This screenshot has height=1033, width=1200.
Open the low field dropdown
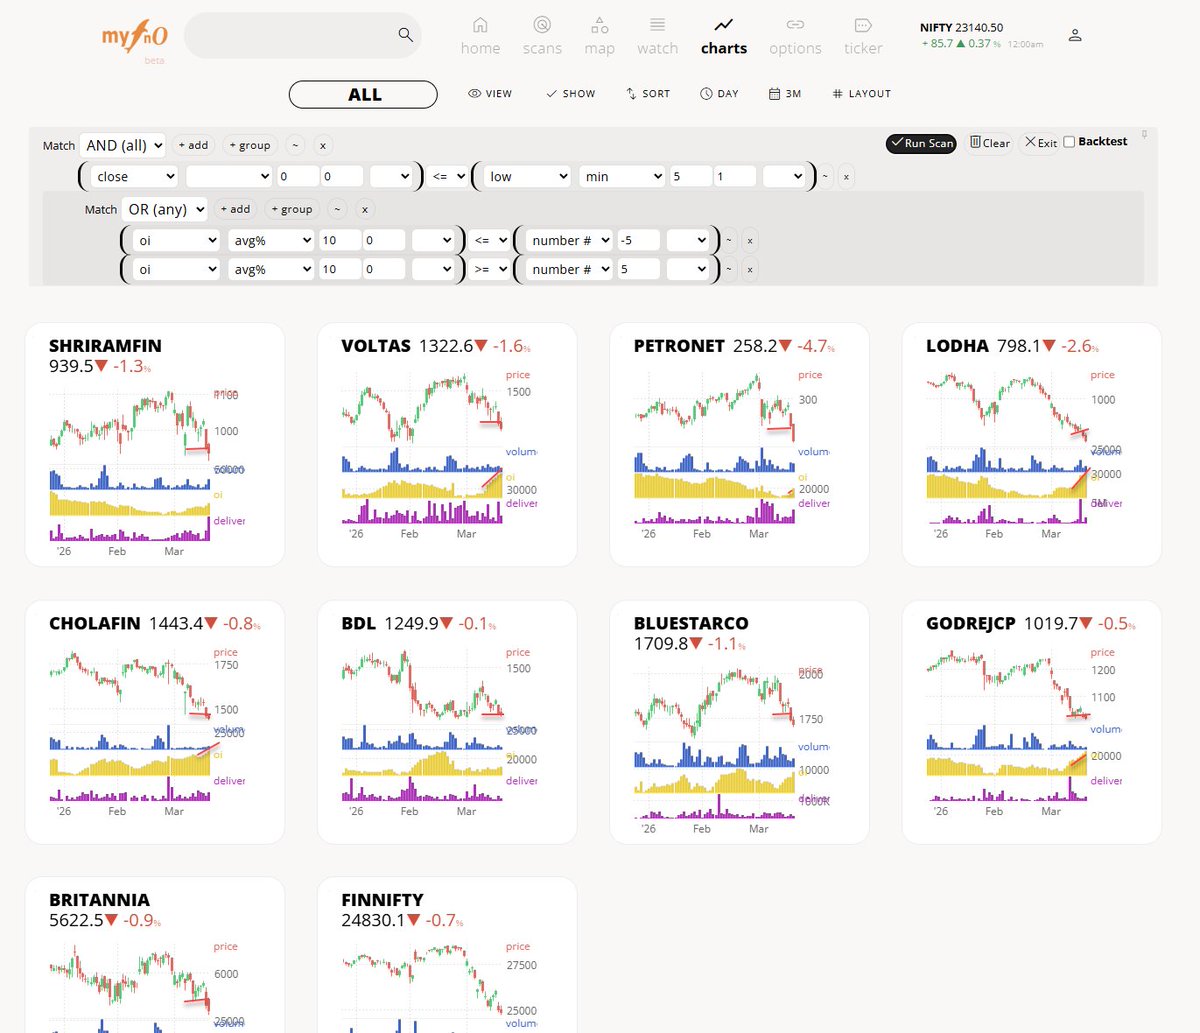(528, 176)
